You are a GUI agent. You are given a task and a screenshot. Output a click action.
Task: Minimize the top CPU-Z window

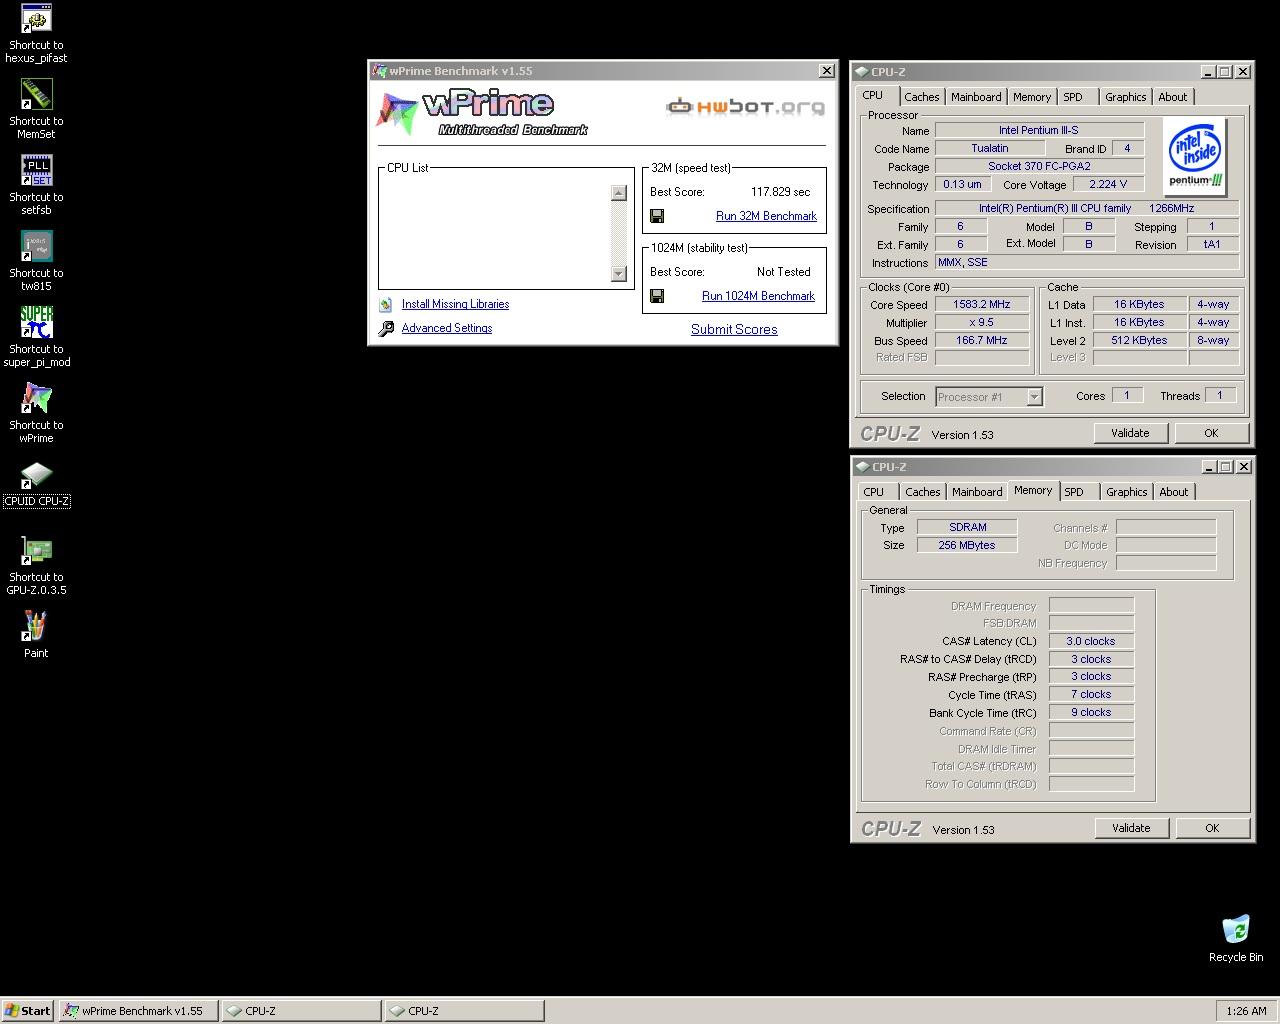pyautogui.click(x=1208, y=72)
